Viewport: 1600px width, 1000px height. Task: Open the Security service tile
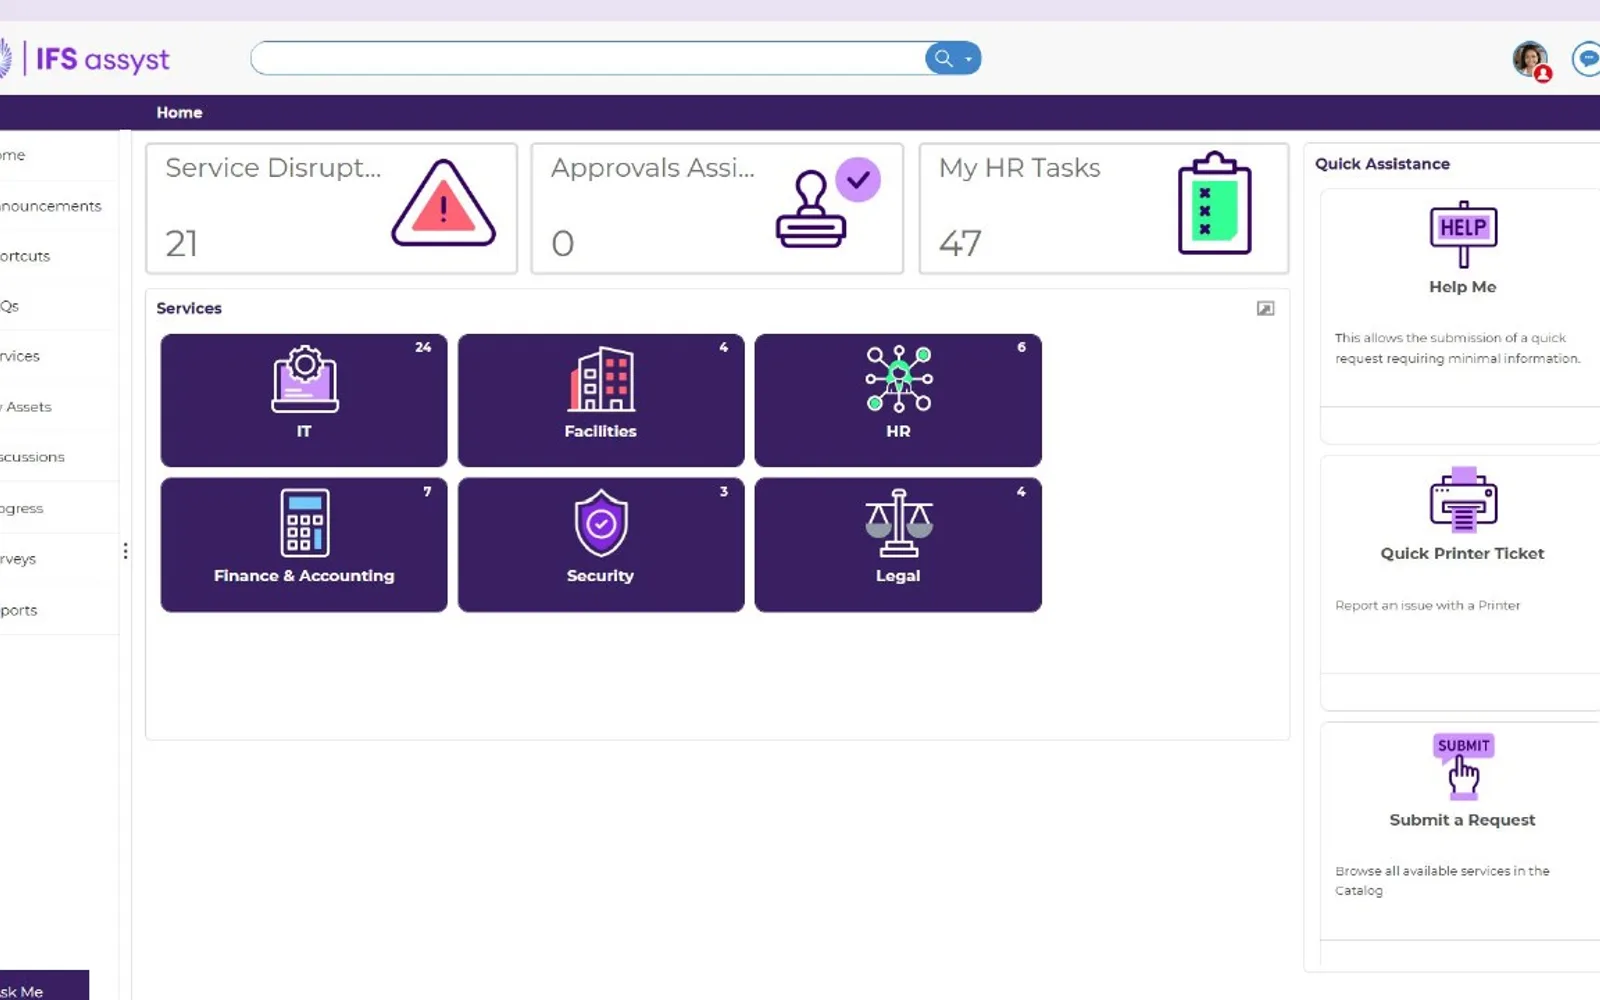coord(601,545)
